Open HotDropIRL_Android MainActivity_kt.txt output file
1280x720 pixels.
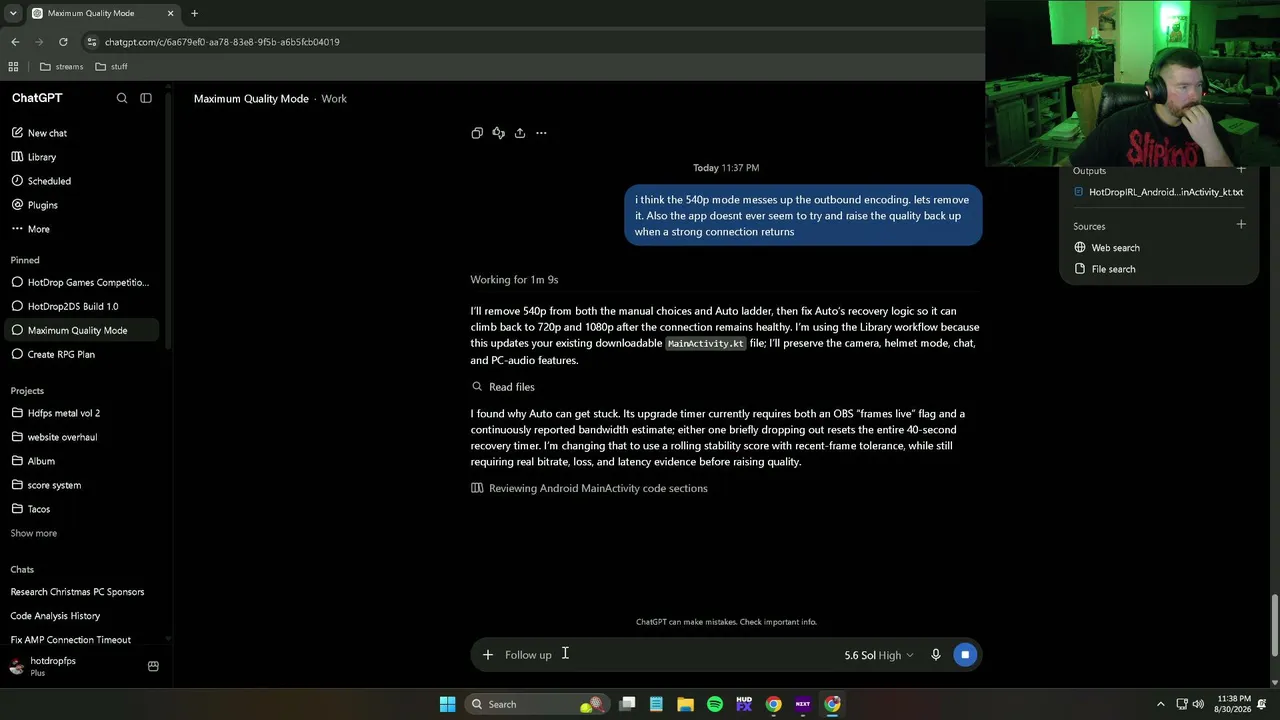pos(1158,192)
